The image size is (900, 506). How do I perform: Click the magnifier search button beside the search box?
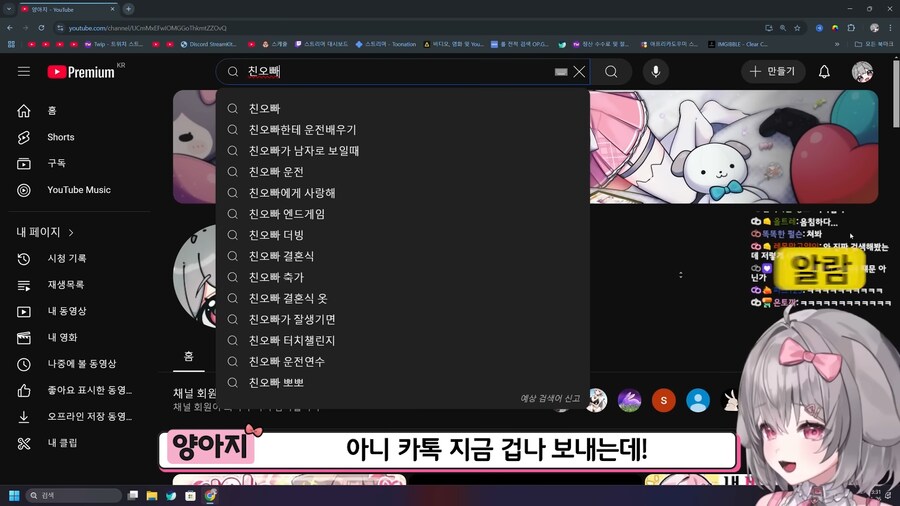(611, 72)
